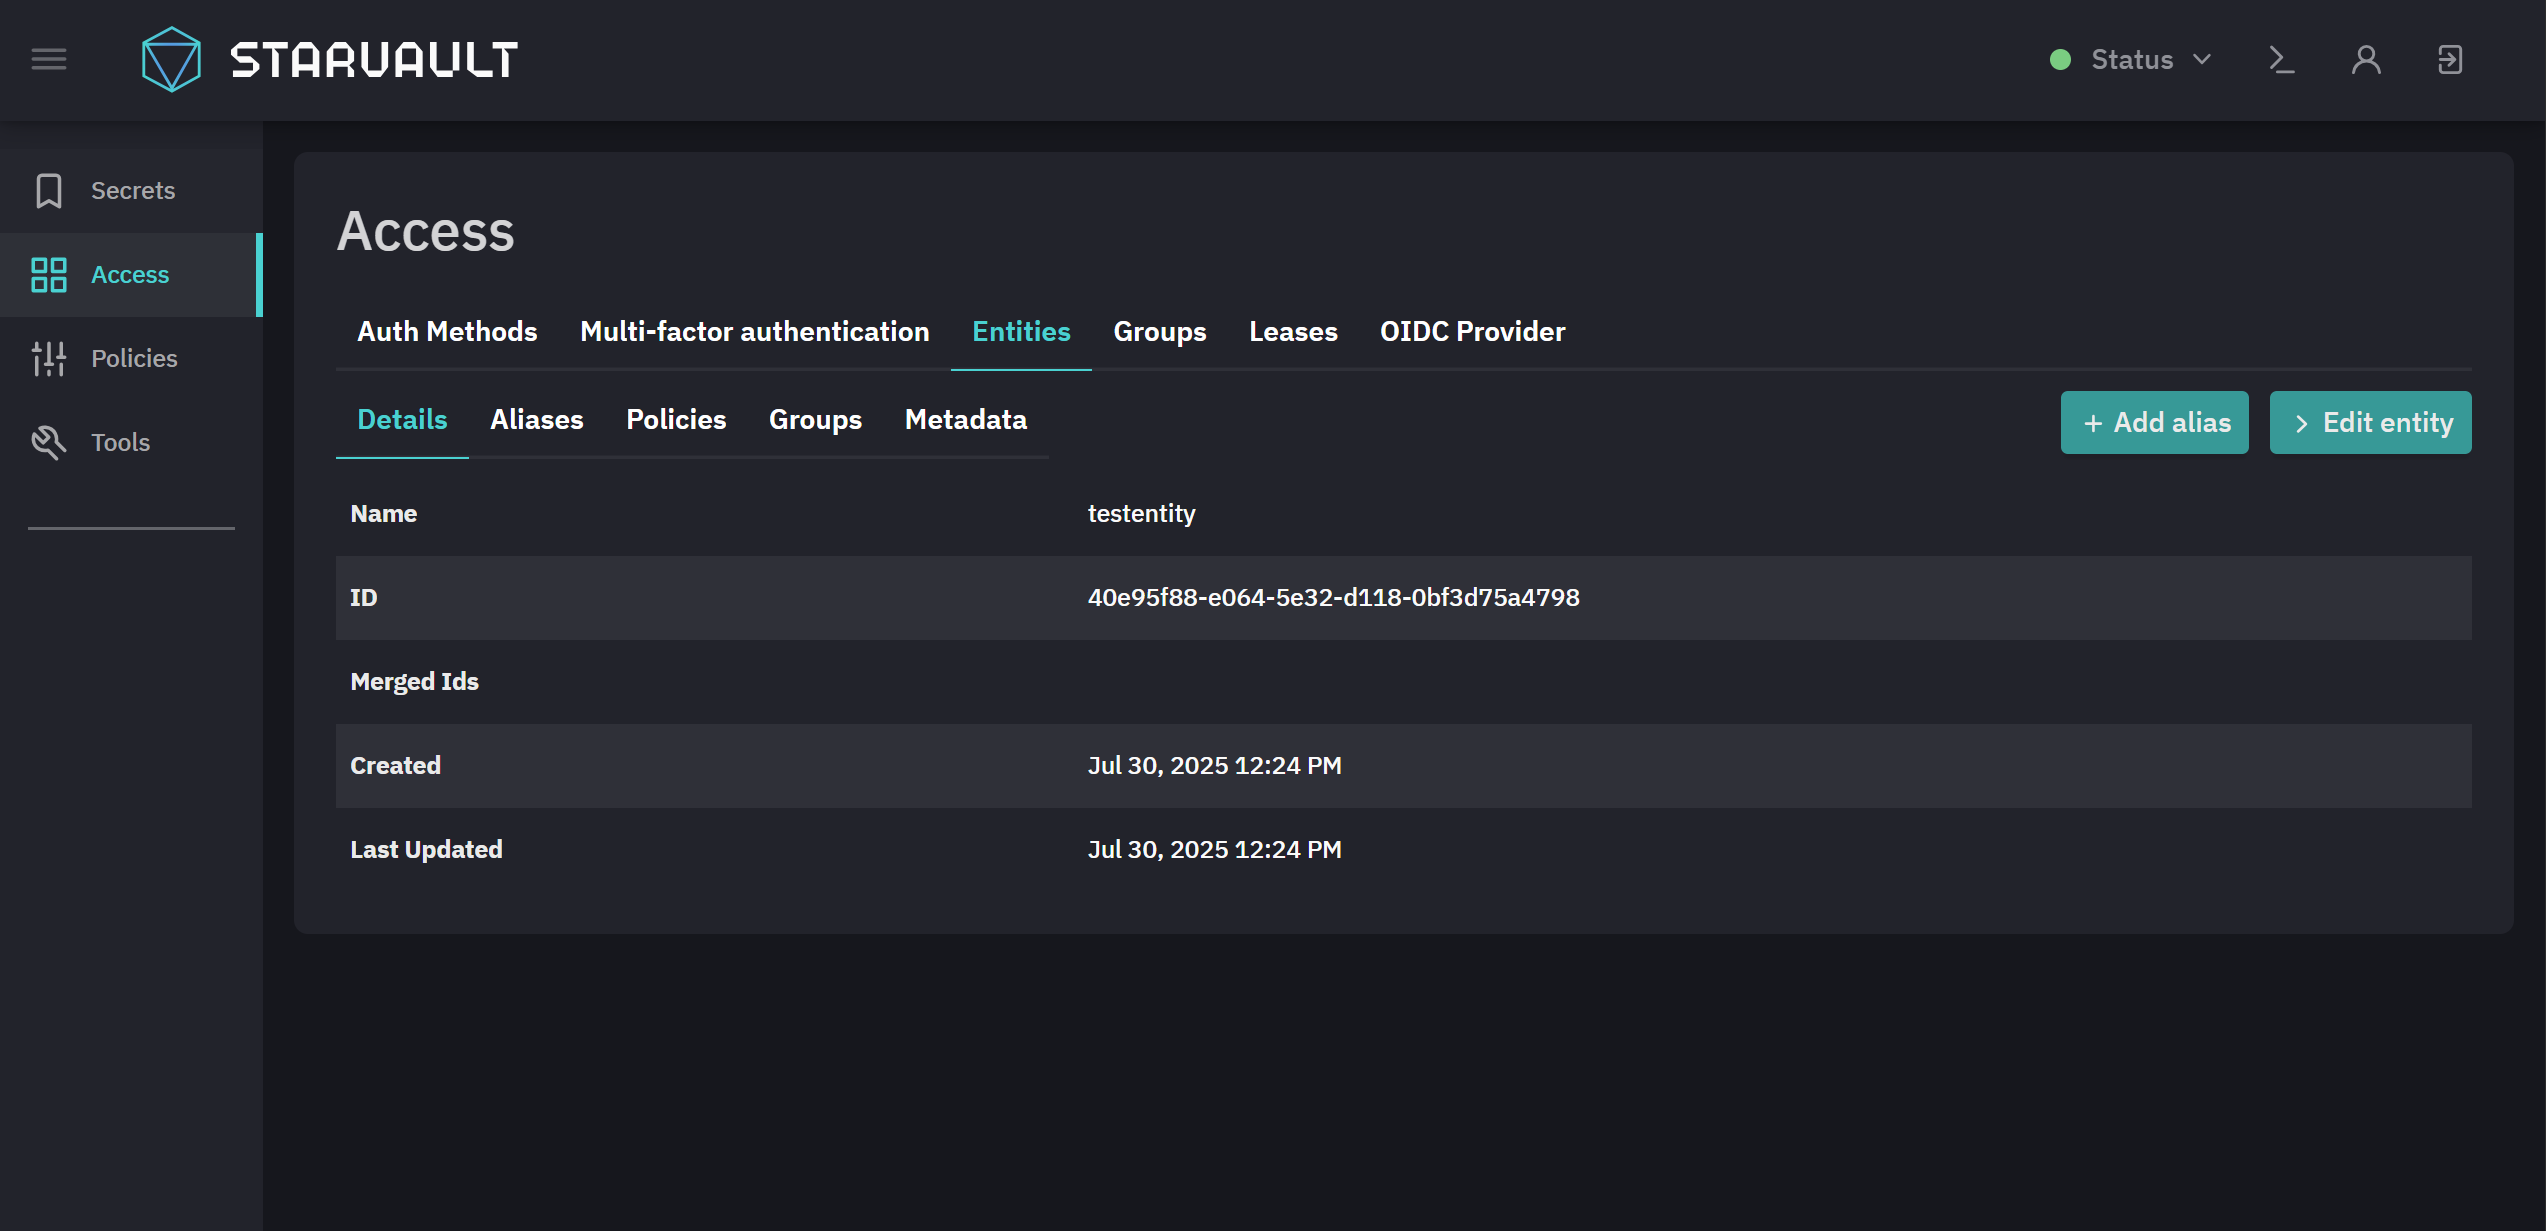Screen dimensions: 2546x1231
Task: Click the entity ID value 40e95f88-e064-5e32-d118-0bf3d75a4798
Action: 1333,598
